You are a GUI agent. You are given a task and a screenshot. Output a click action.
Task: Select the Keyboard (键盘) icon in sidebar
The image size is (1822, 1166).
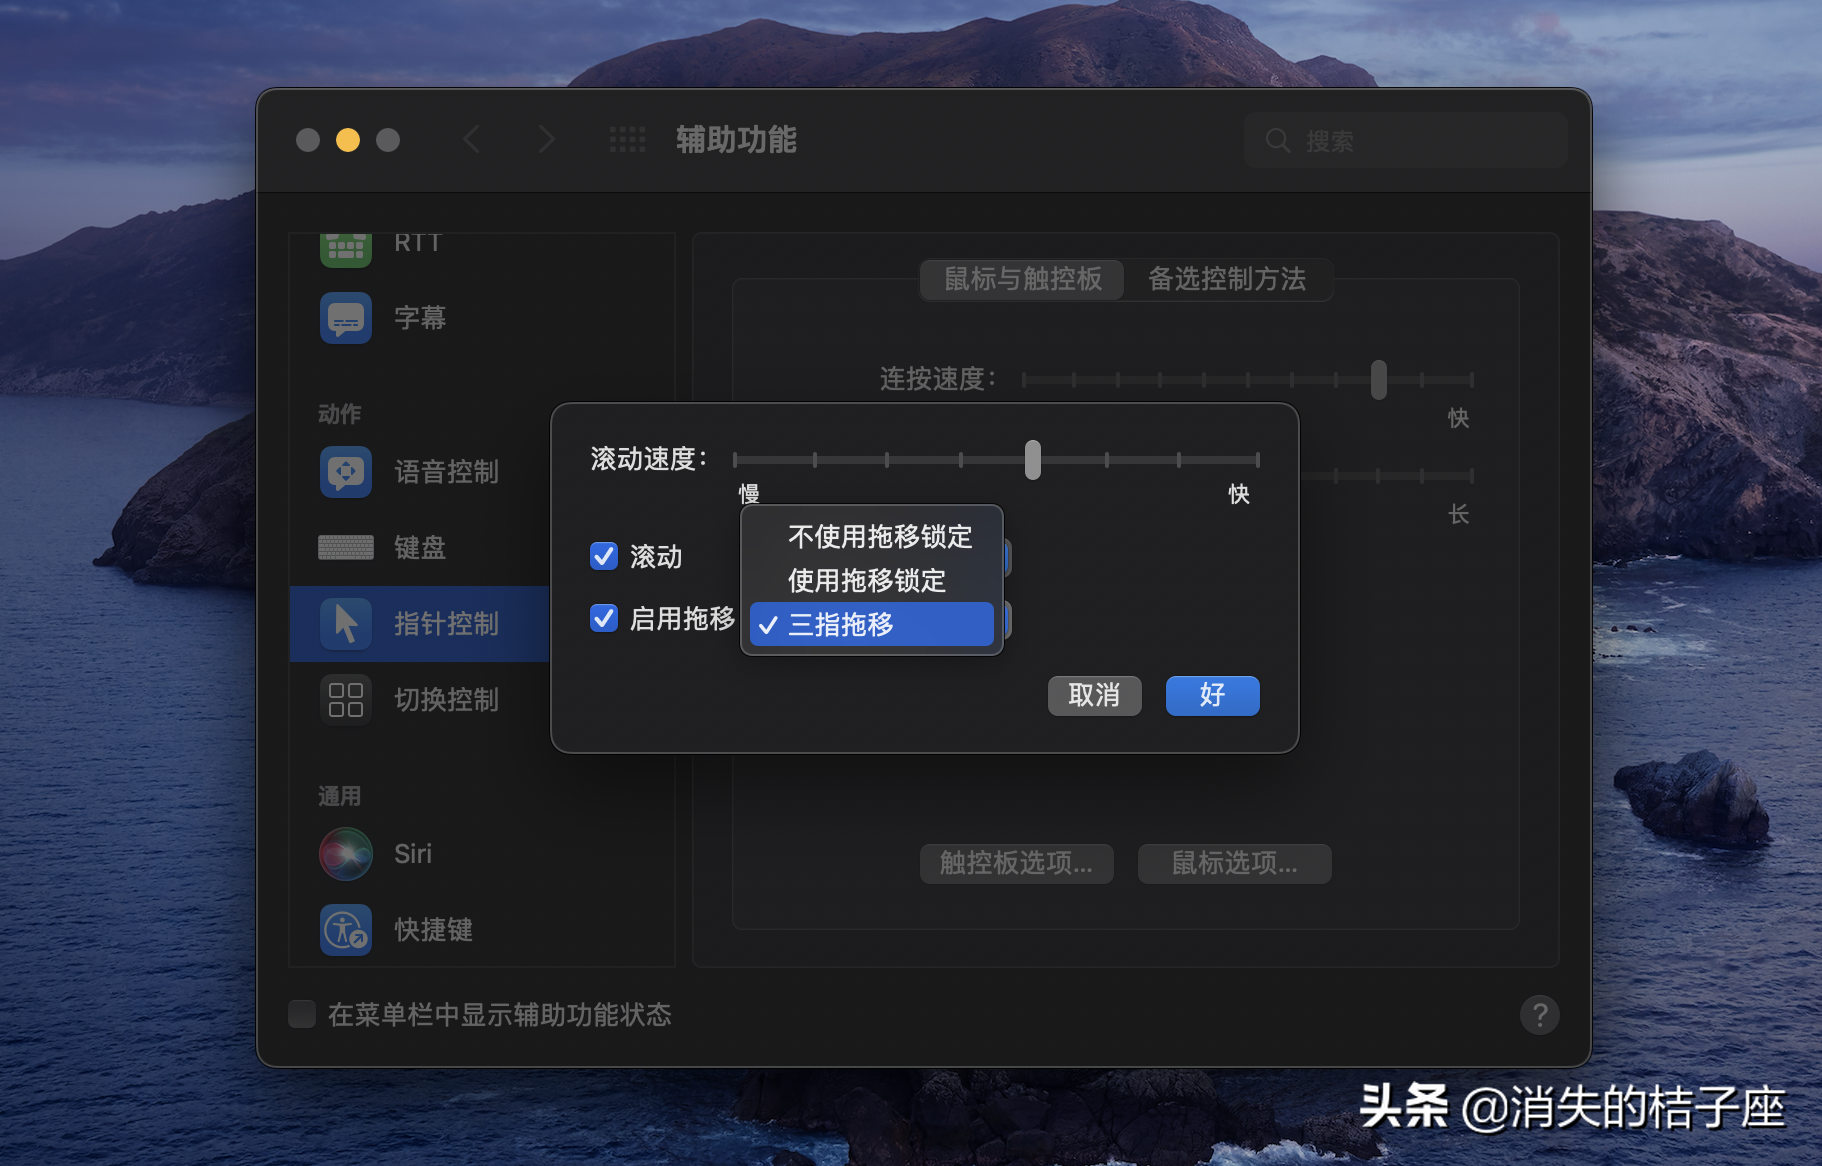point(346,548)
